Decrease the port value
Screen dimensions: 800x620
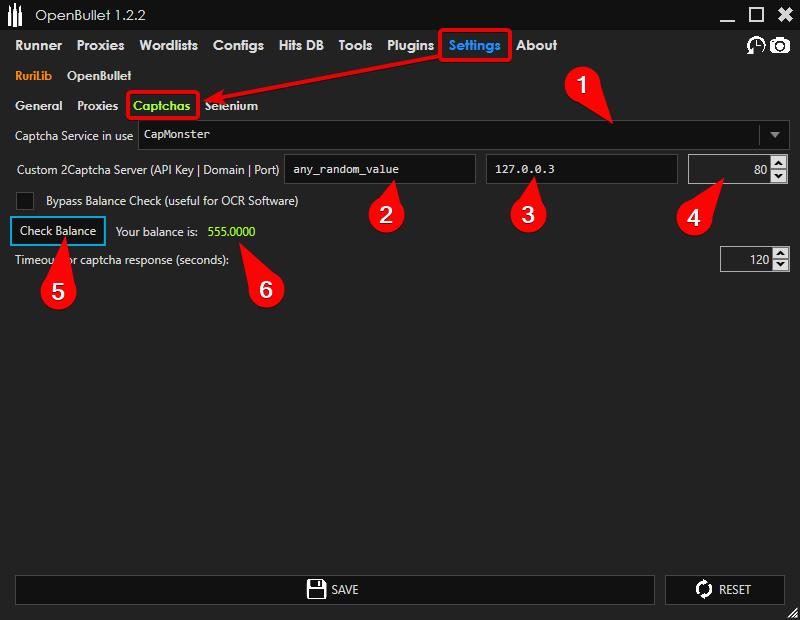[779, 176]
